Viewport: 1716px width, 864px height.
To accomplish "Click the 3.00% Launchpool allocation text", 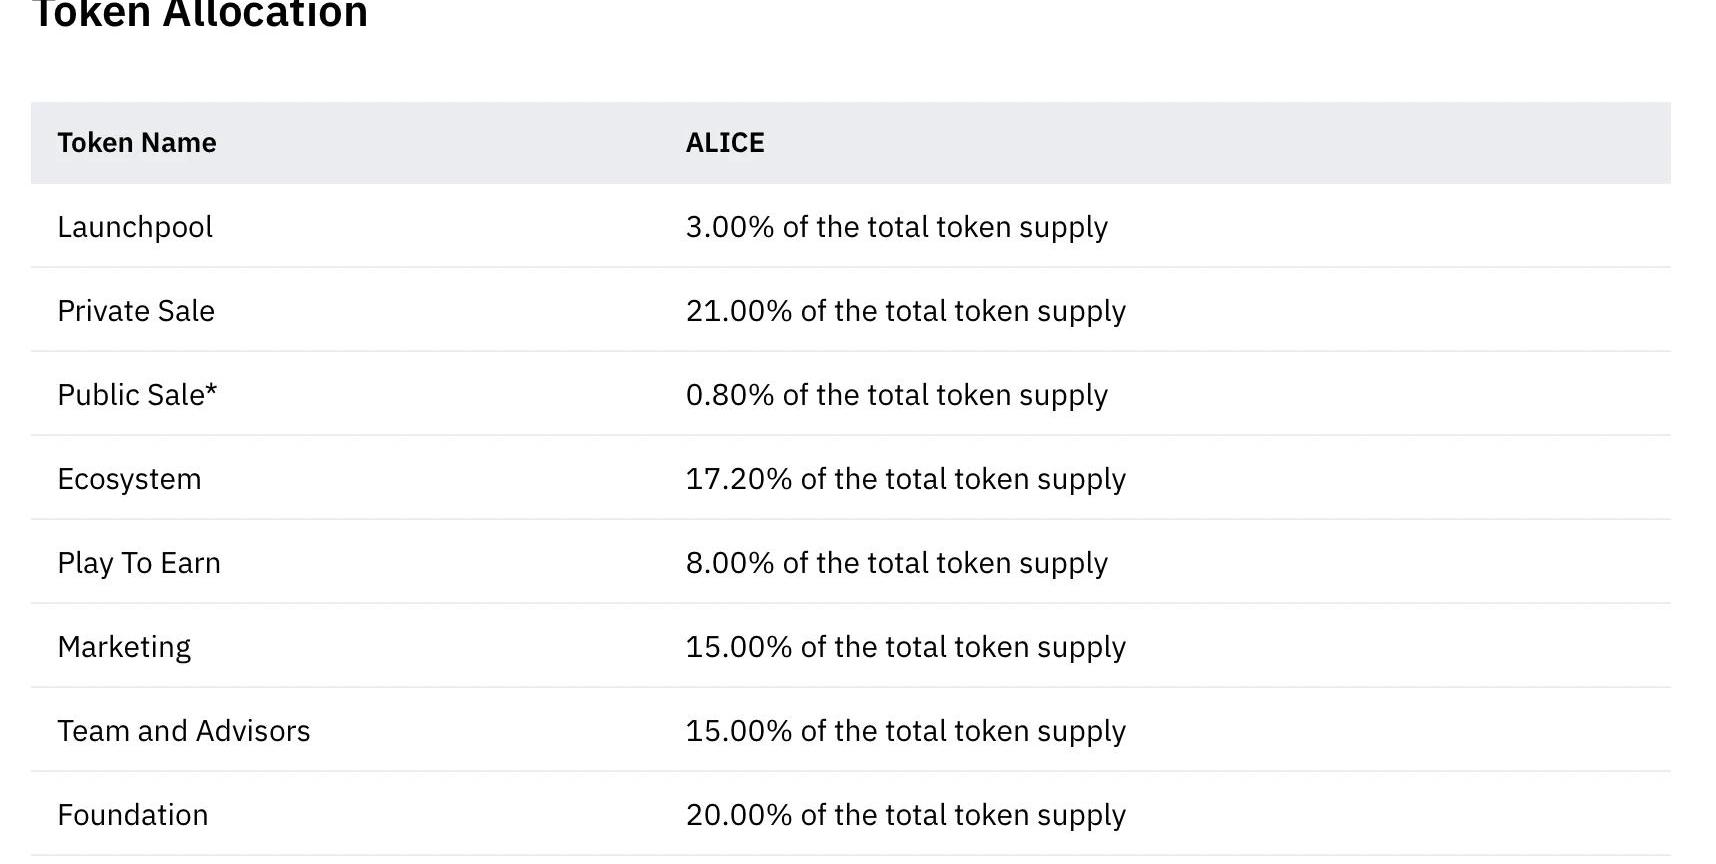I will coord(896,227).
